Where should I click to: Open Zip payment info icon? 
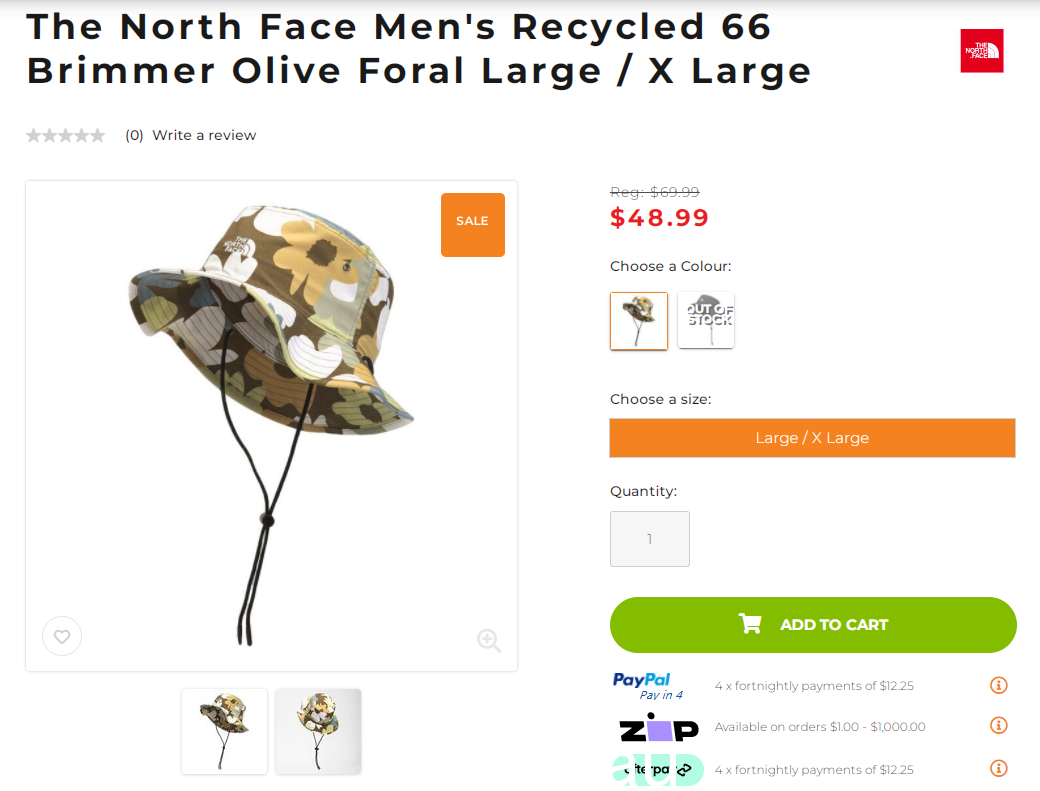click(x=998, y=725)
